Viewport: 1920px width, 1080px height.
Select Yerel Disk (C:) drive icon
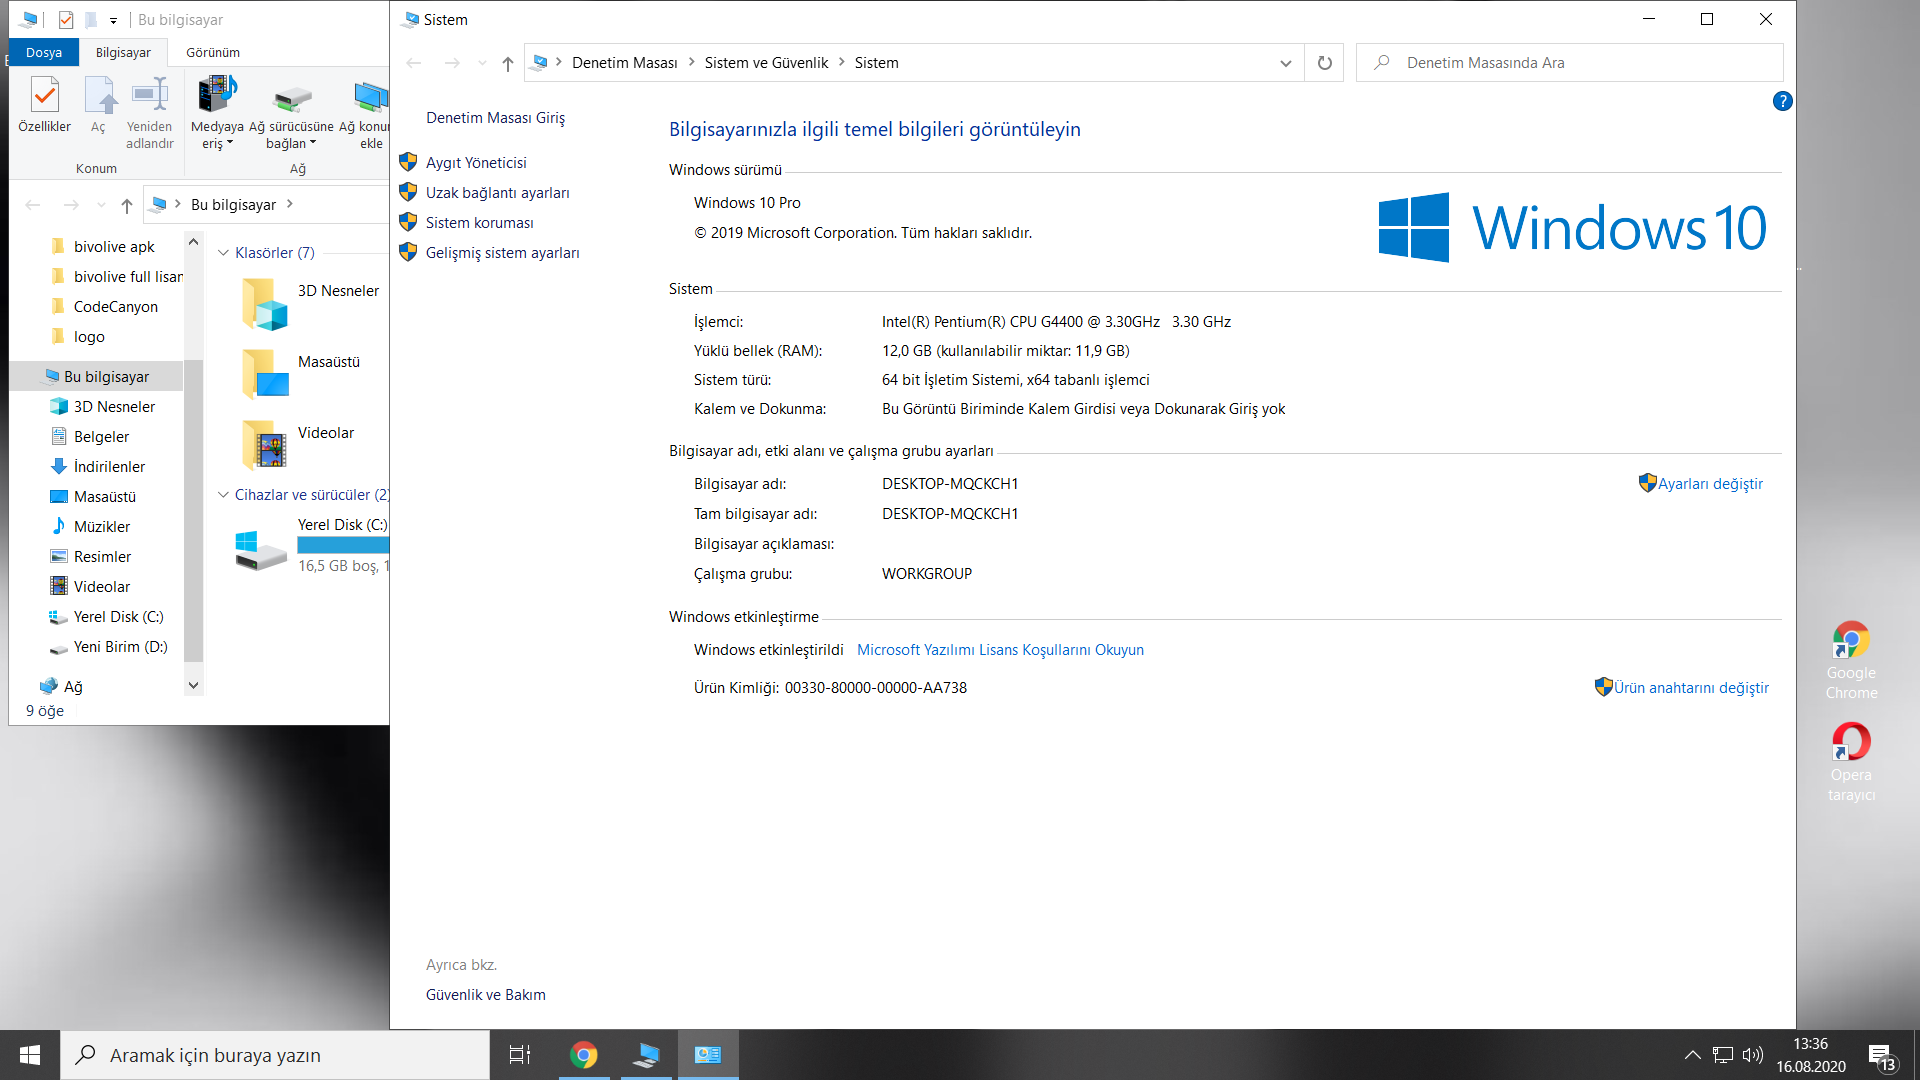point(261,549)
